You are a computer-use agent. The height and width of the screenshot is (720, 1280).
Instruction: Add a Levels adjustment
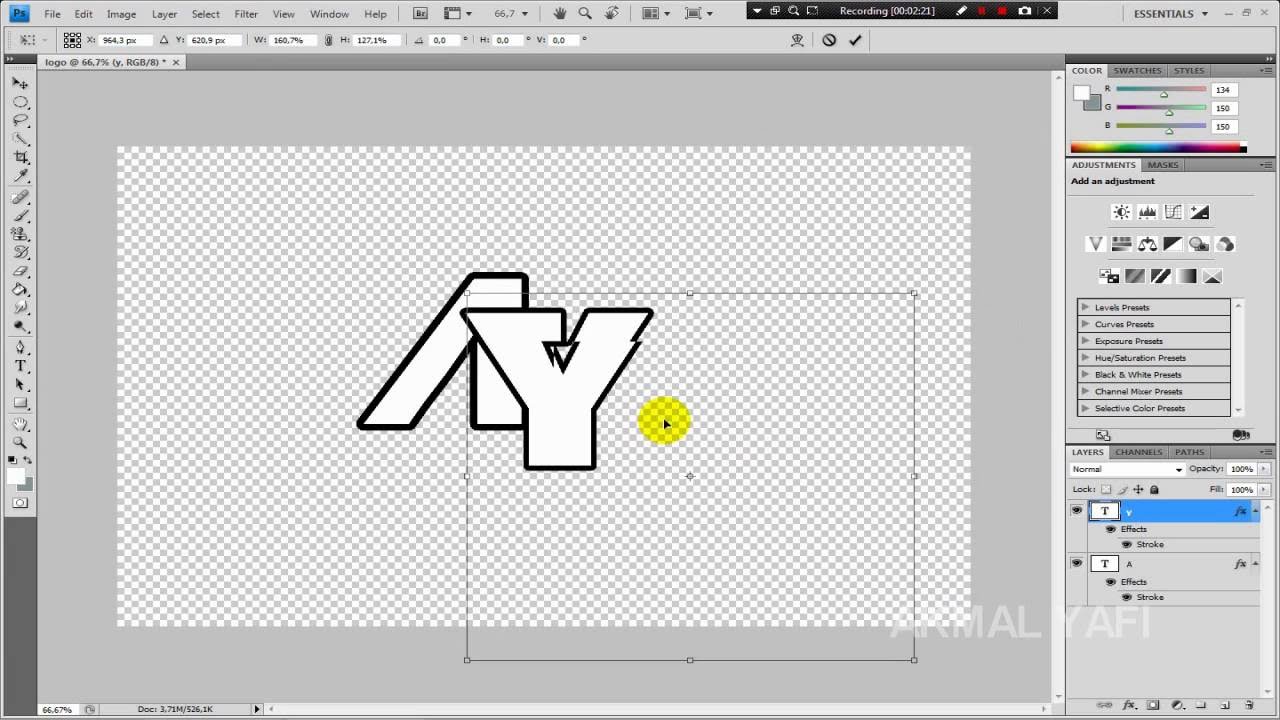(1148, 212)
